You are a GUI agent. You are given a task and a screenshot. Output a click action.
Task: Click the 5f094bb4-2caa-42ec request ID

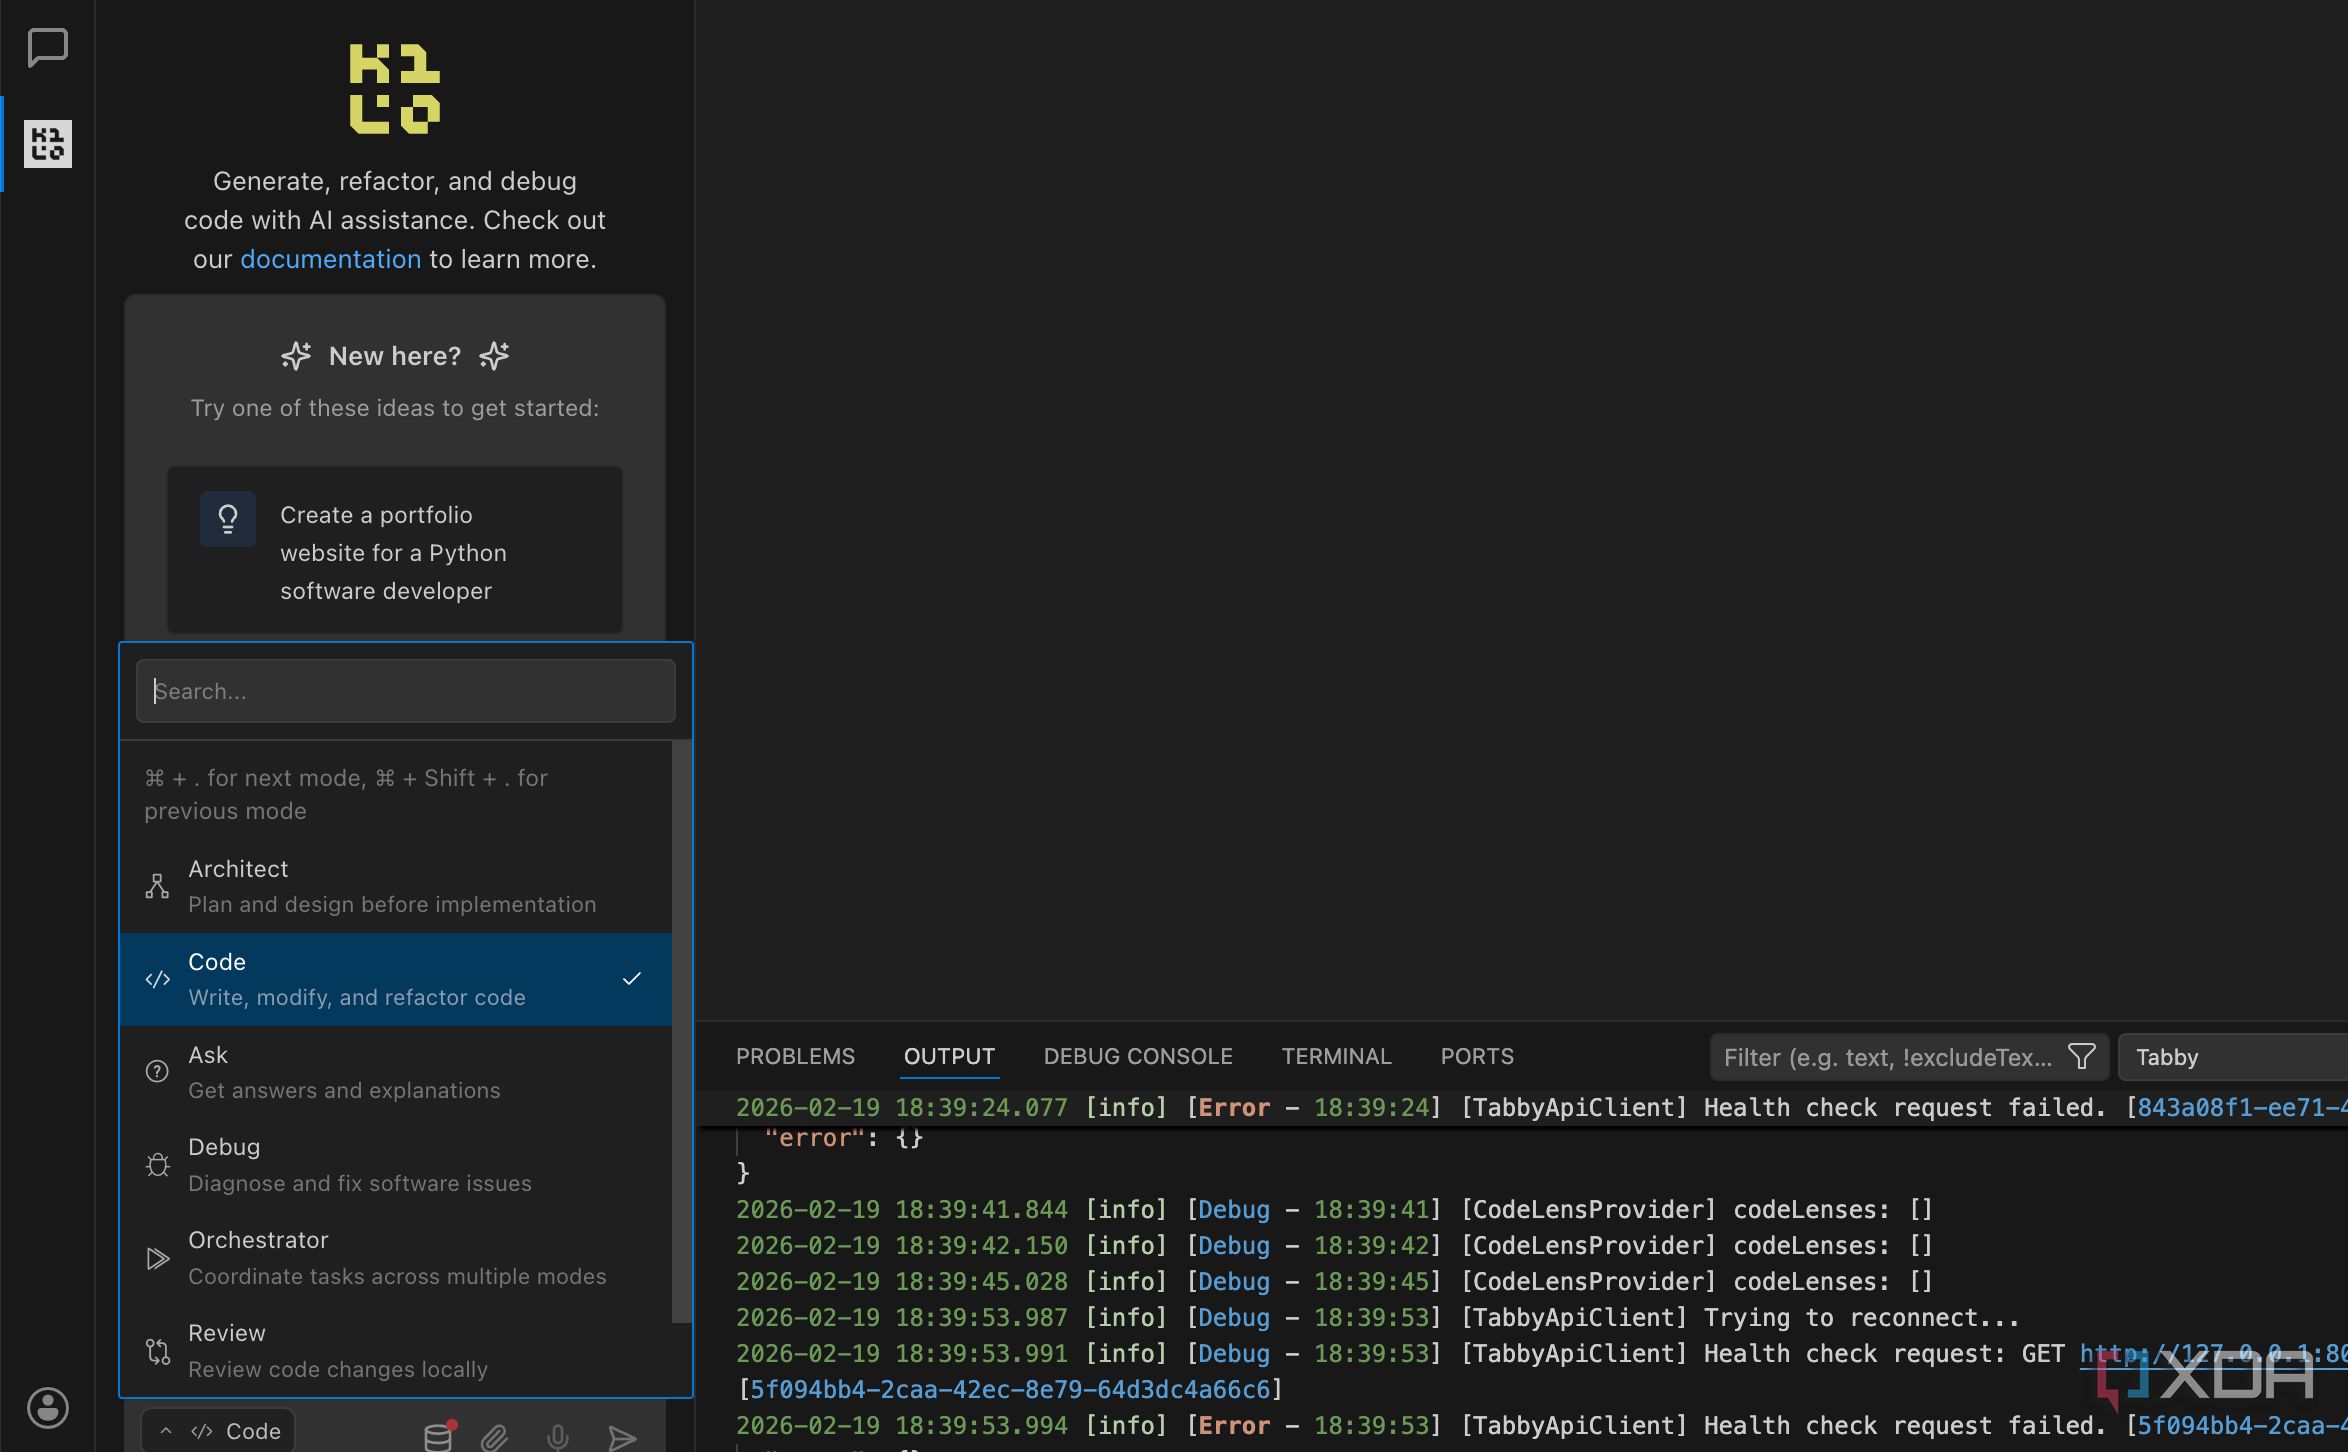click(x=1010, y=1390)
